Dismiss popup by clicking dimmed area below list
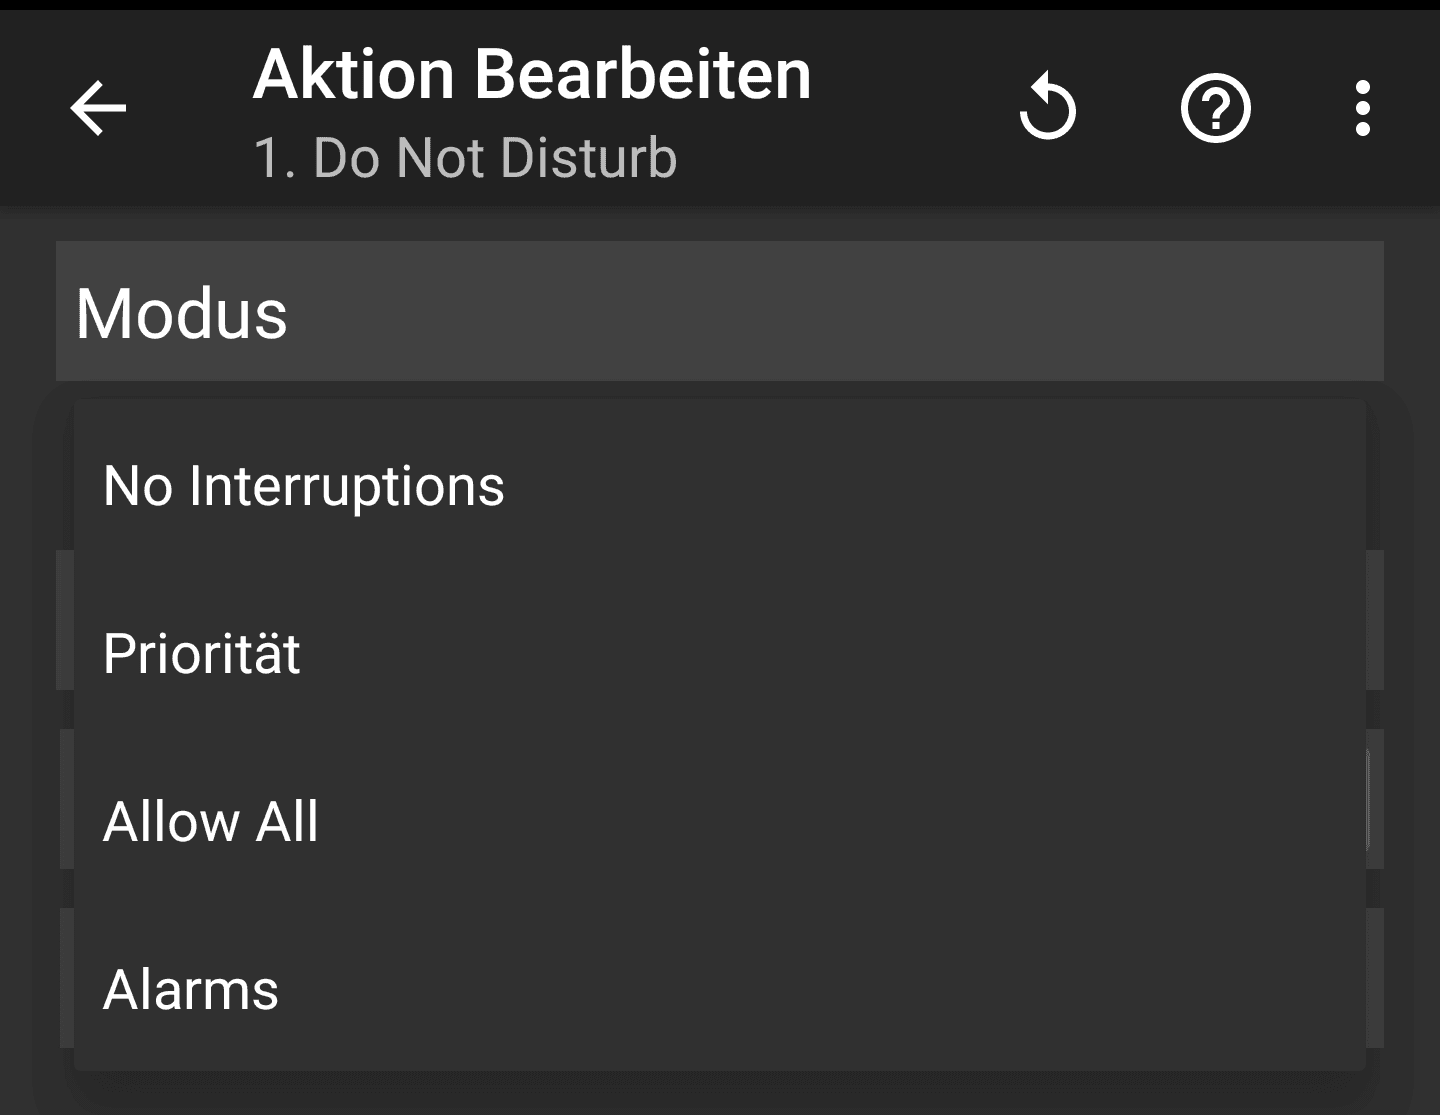 point(720,1093)
